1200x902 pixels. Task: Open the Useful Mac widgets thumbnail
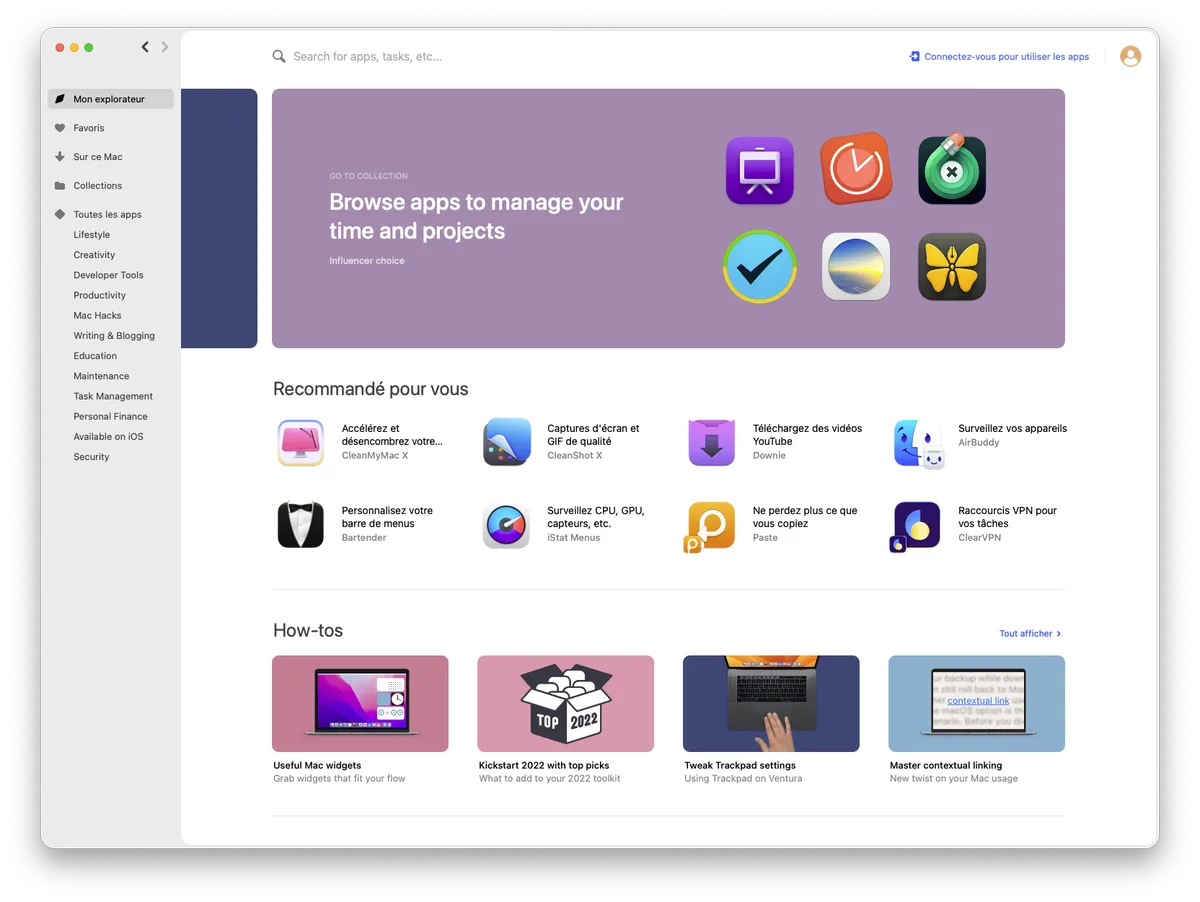click(x=360, y=704)
